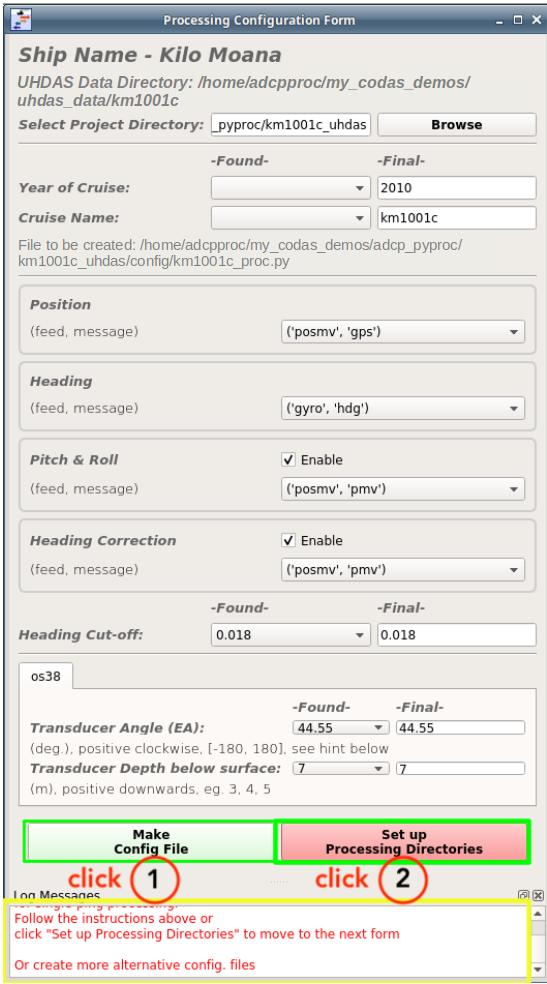Open the Cruise Name Found dropdown

pyautogui.click(x=291, y=218)
